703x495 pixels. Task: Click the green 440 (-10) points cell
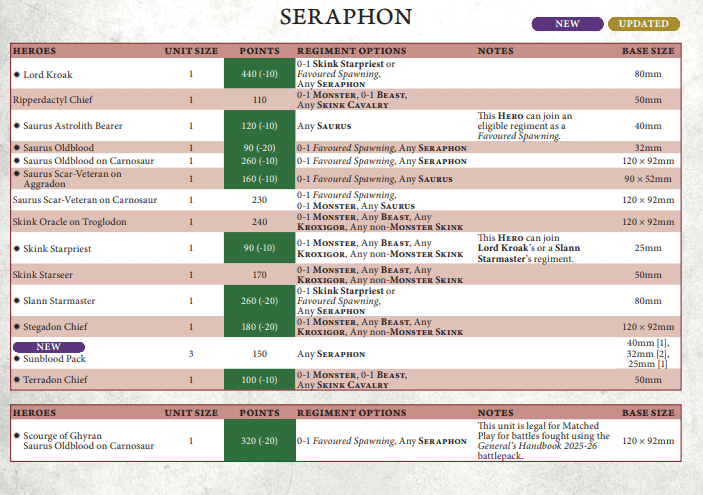point(260,74)
